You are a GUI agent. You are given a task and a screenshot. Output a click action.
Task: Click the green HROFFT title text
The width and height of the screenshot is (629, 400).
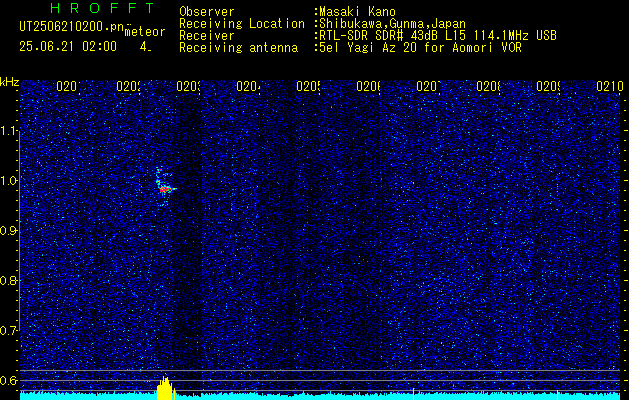point(103,8)
